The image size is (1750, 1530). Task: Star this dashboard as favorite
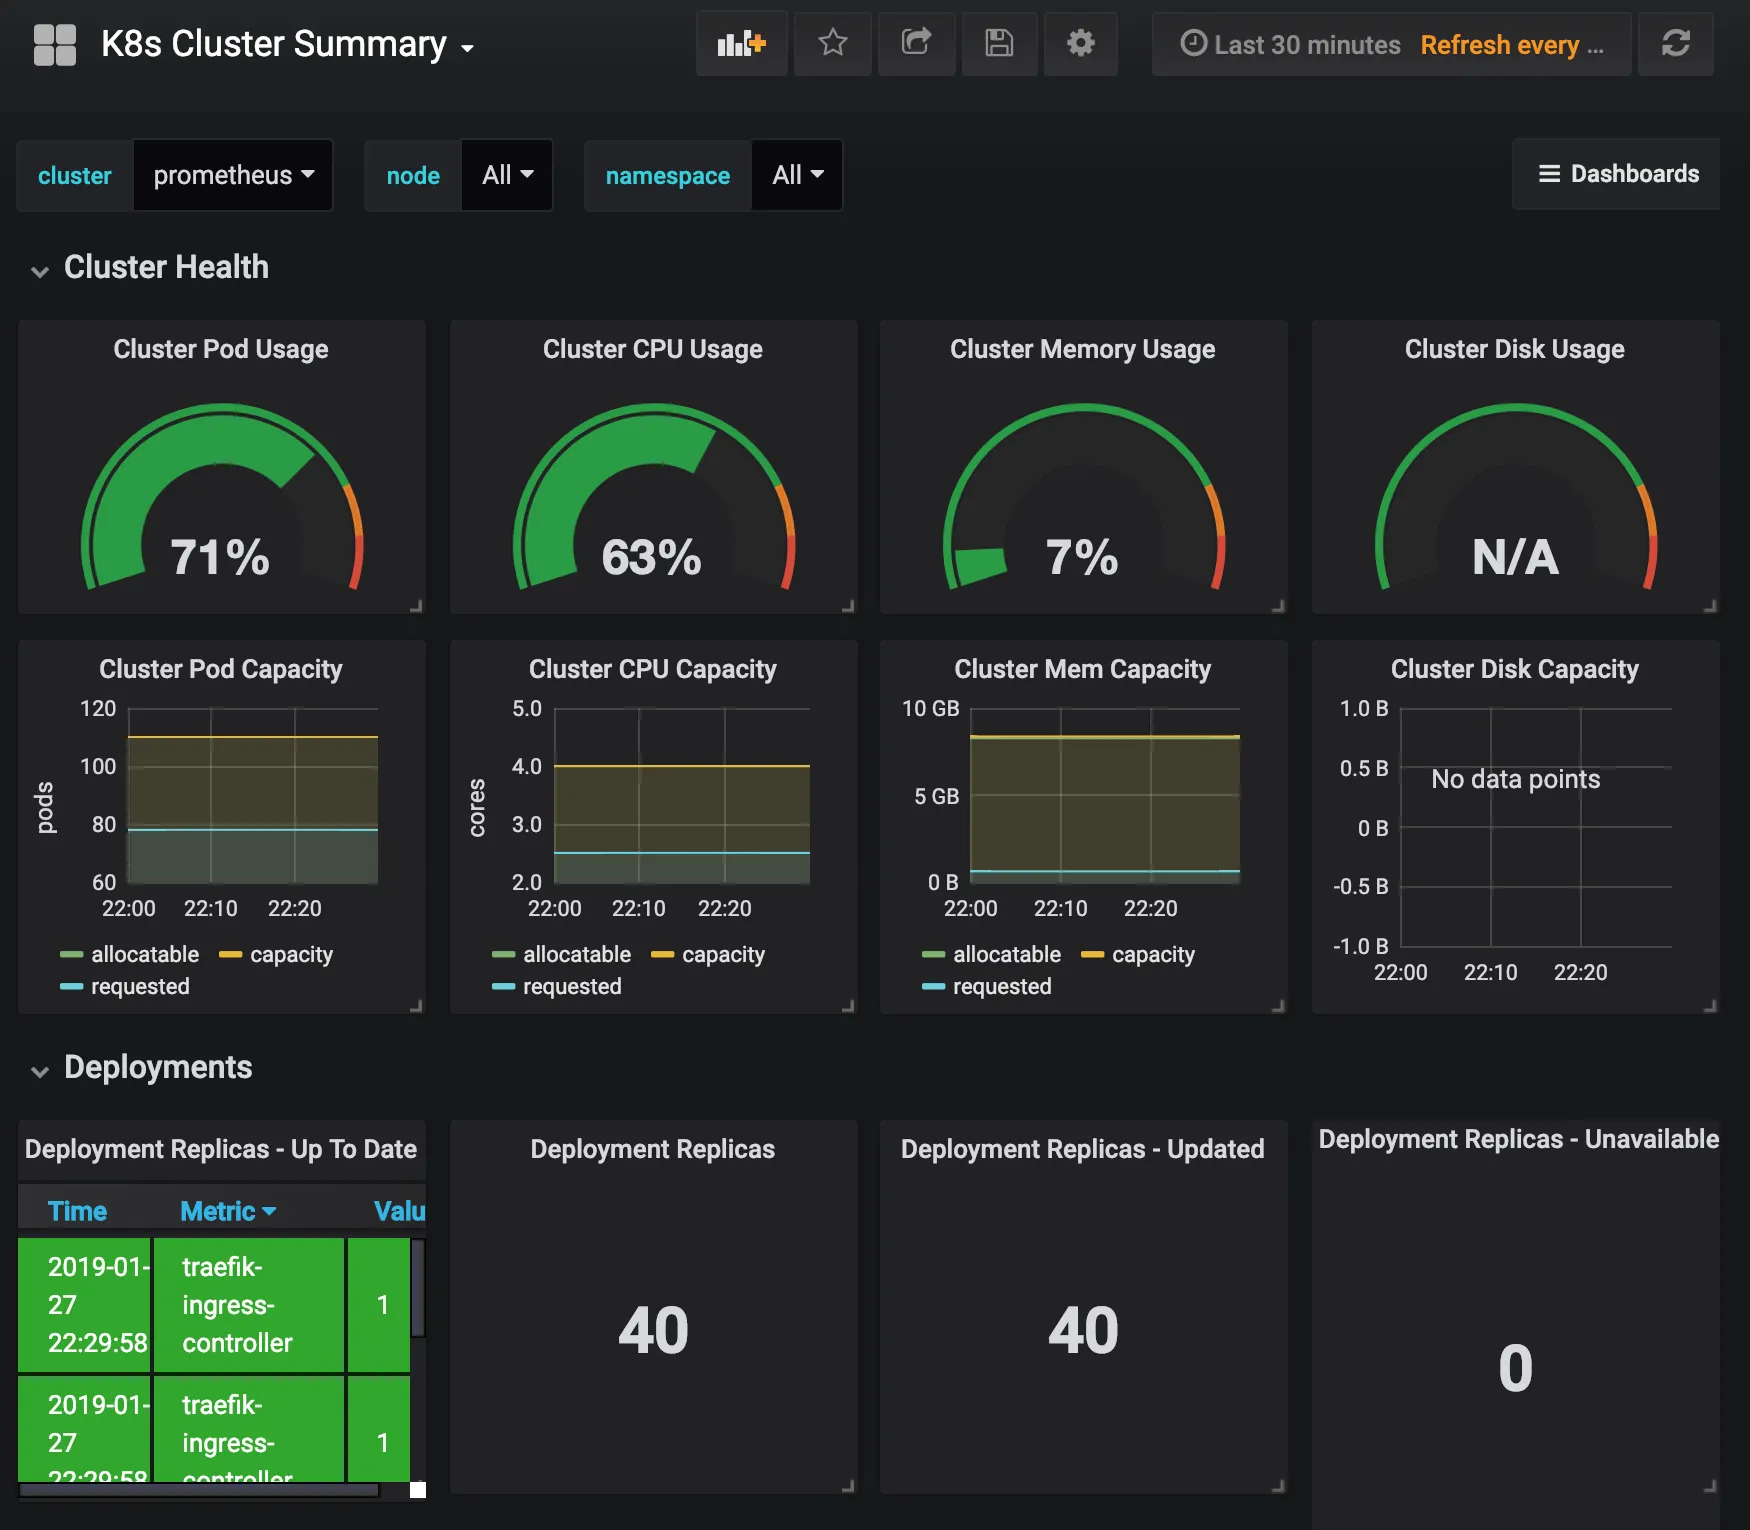coord(832,44)
